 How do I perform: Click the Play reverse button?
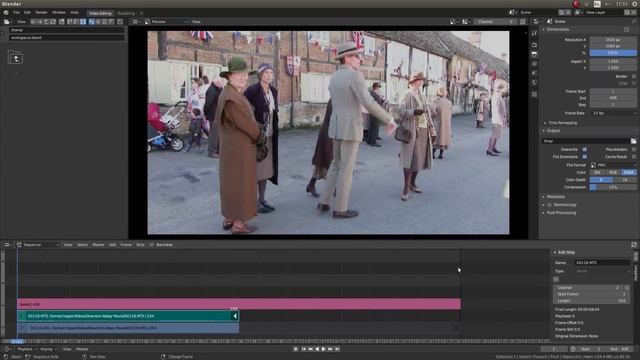[317, 349]
